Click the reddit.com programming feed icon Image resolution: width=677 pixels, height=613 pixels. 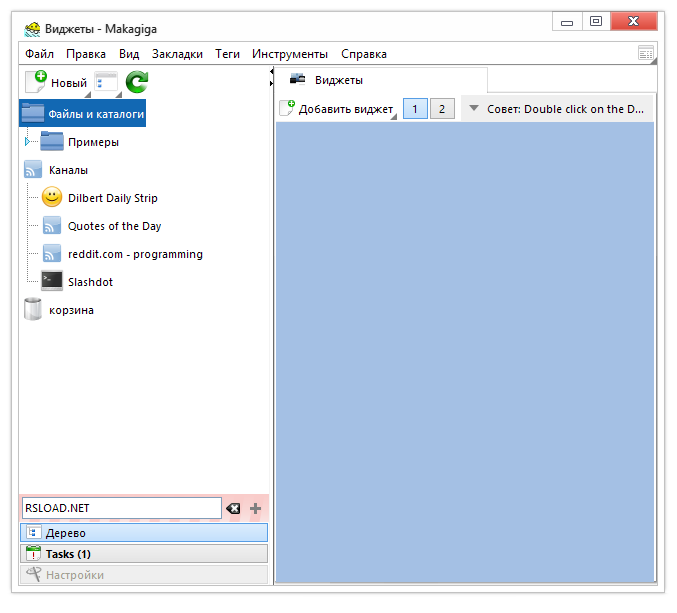coord(52,253)
